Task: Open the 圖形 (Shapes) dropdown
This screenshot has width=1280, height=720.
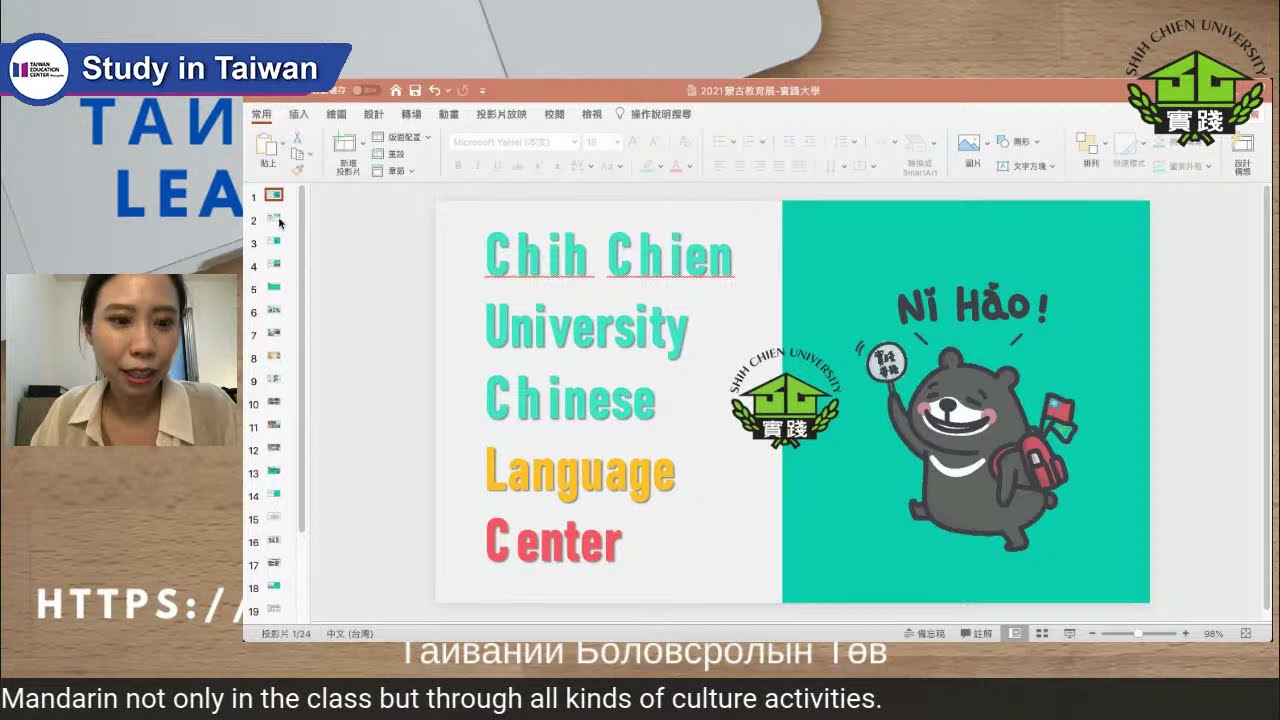Action: coord(1018,142)
